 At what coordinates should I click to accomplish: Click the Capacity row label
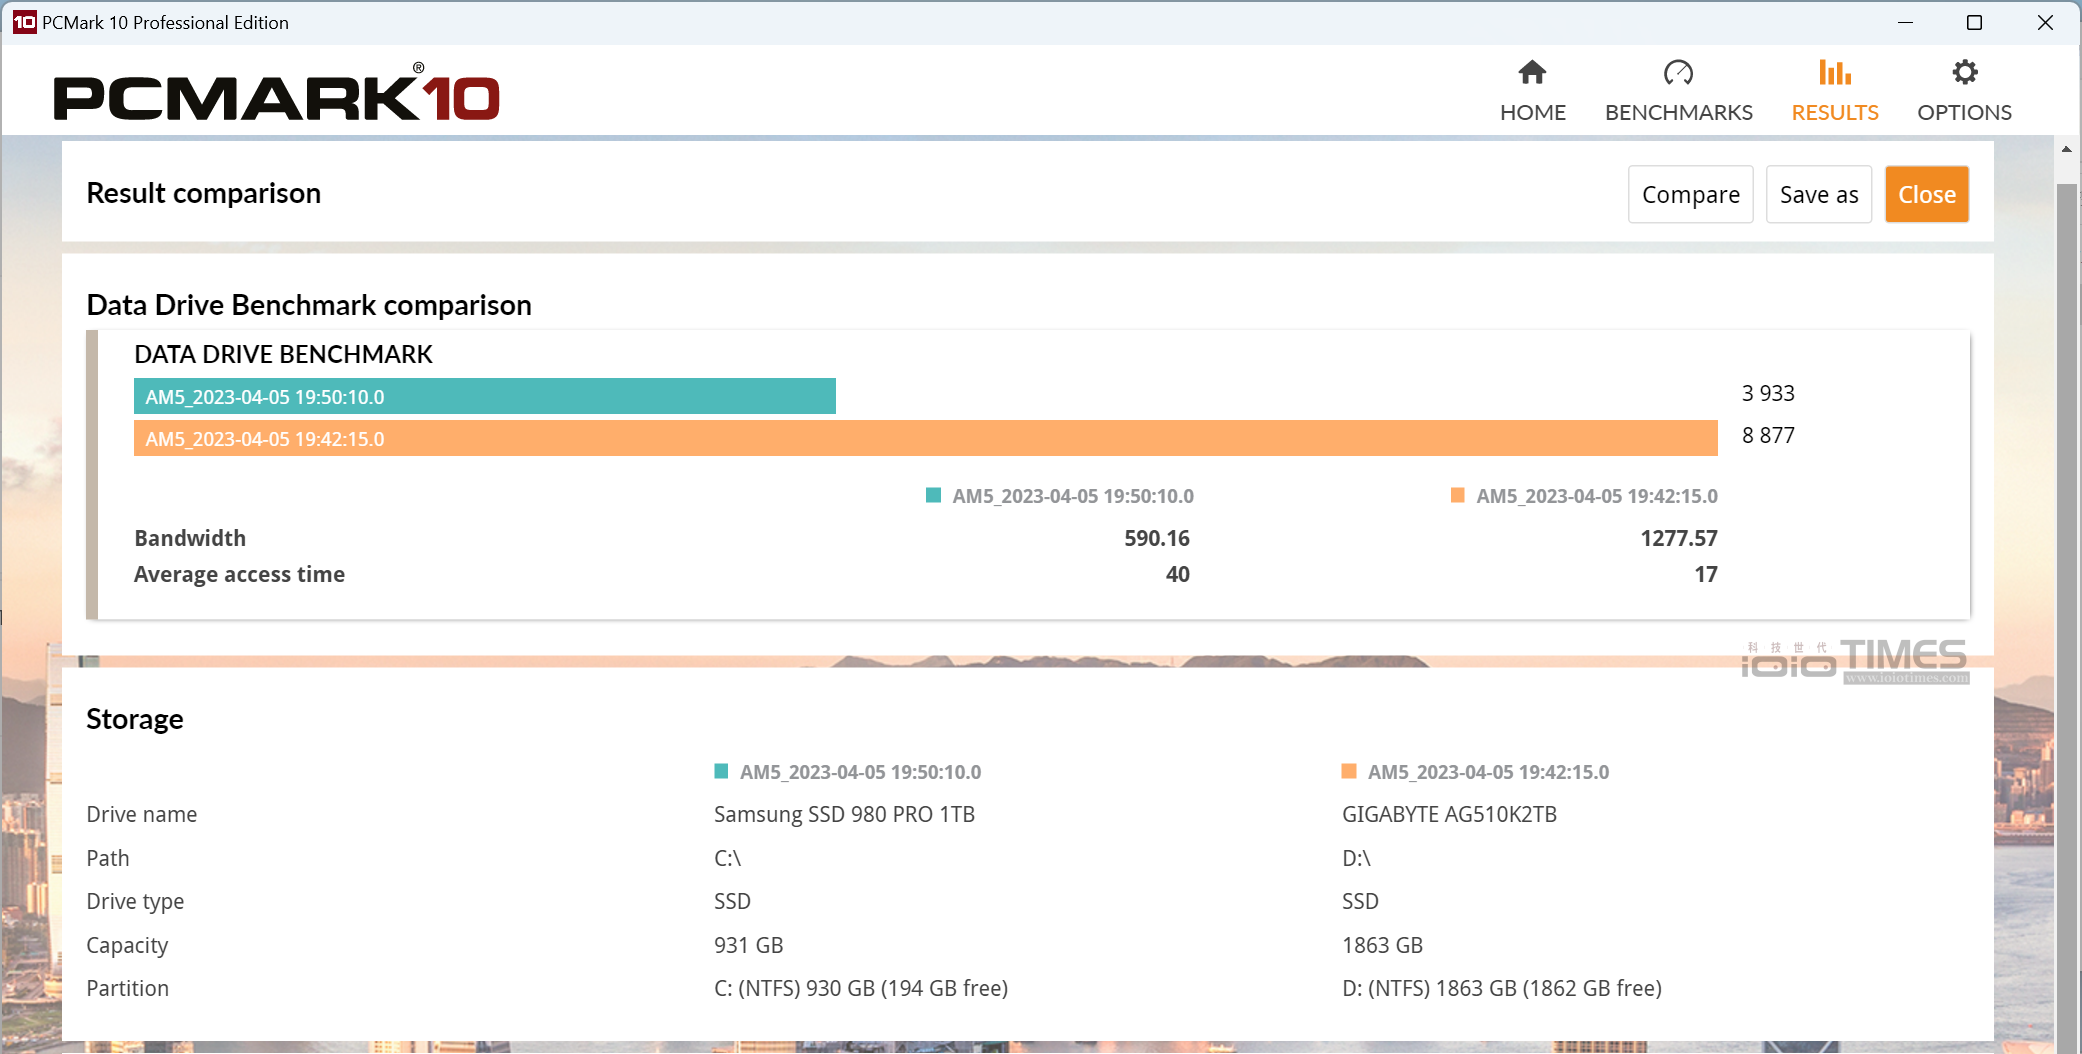[x=127, y=945]
